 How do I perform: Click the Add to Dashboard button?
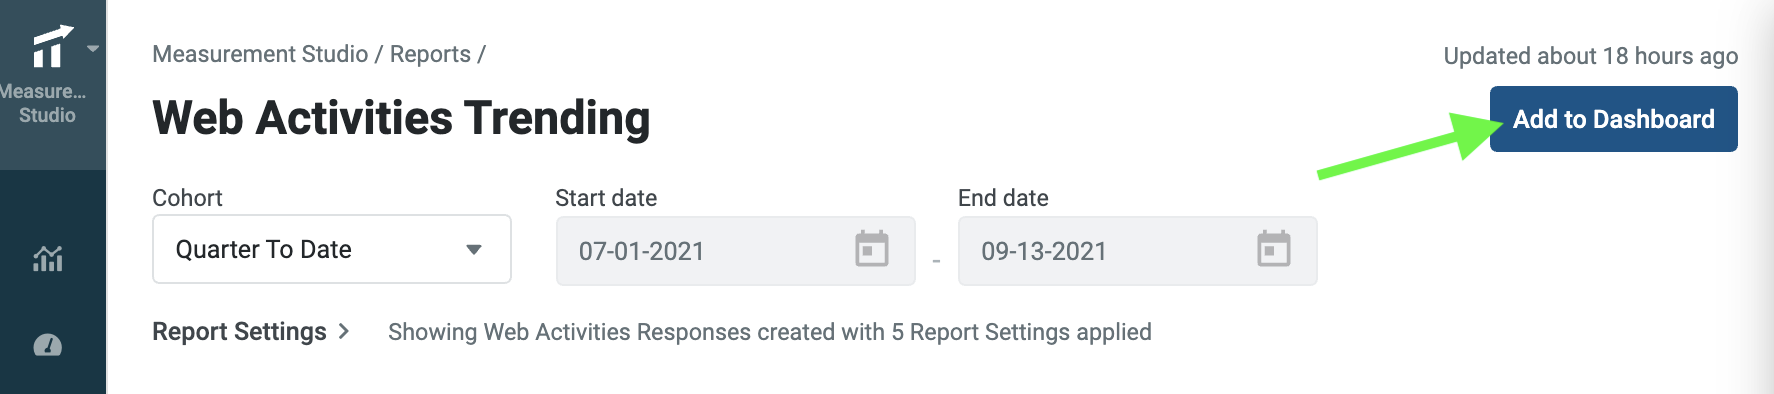pos(1613,119)
